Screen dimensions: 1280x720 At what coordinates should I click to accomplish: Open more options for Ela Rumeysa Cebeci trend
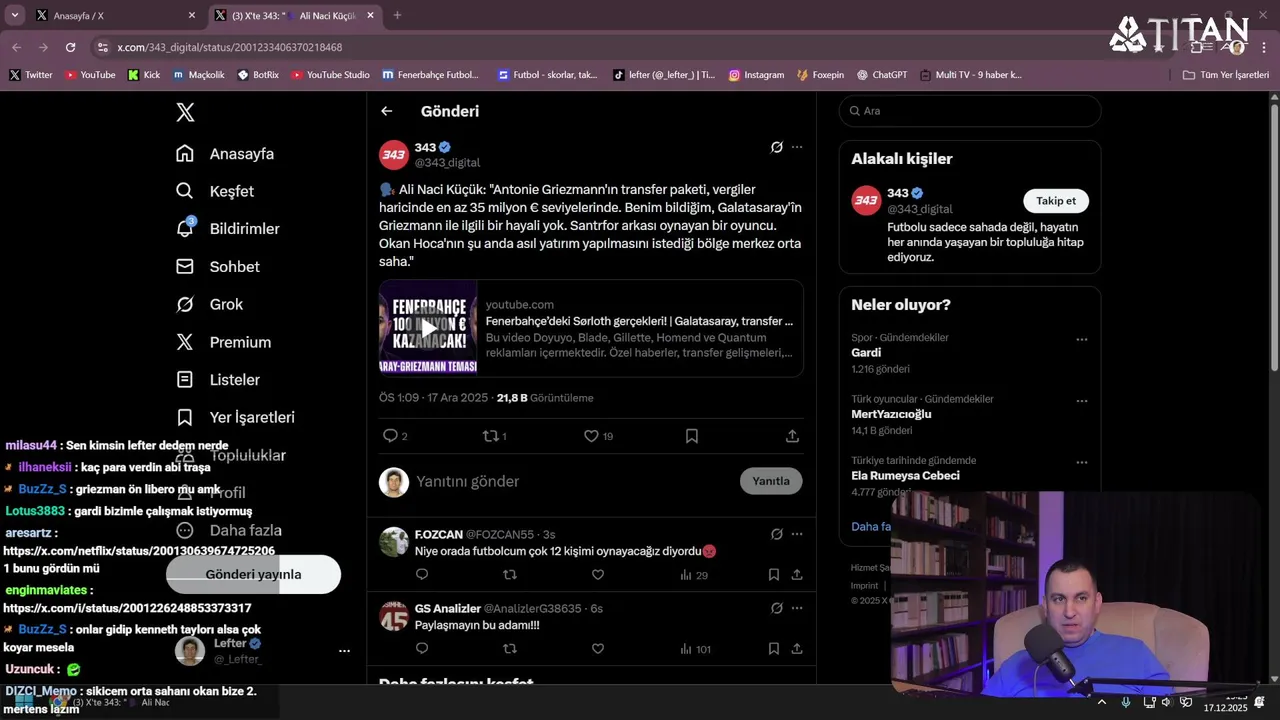1081,463
